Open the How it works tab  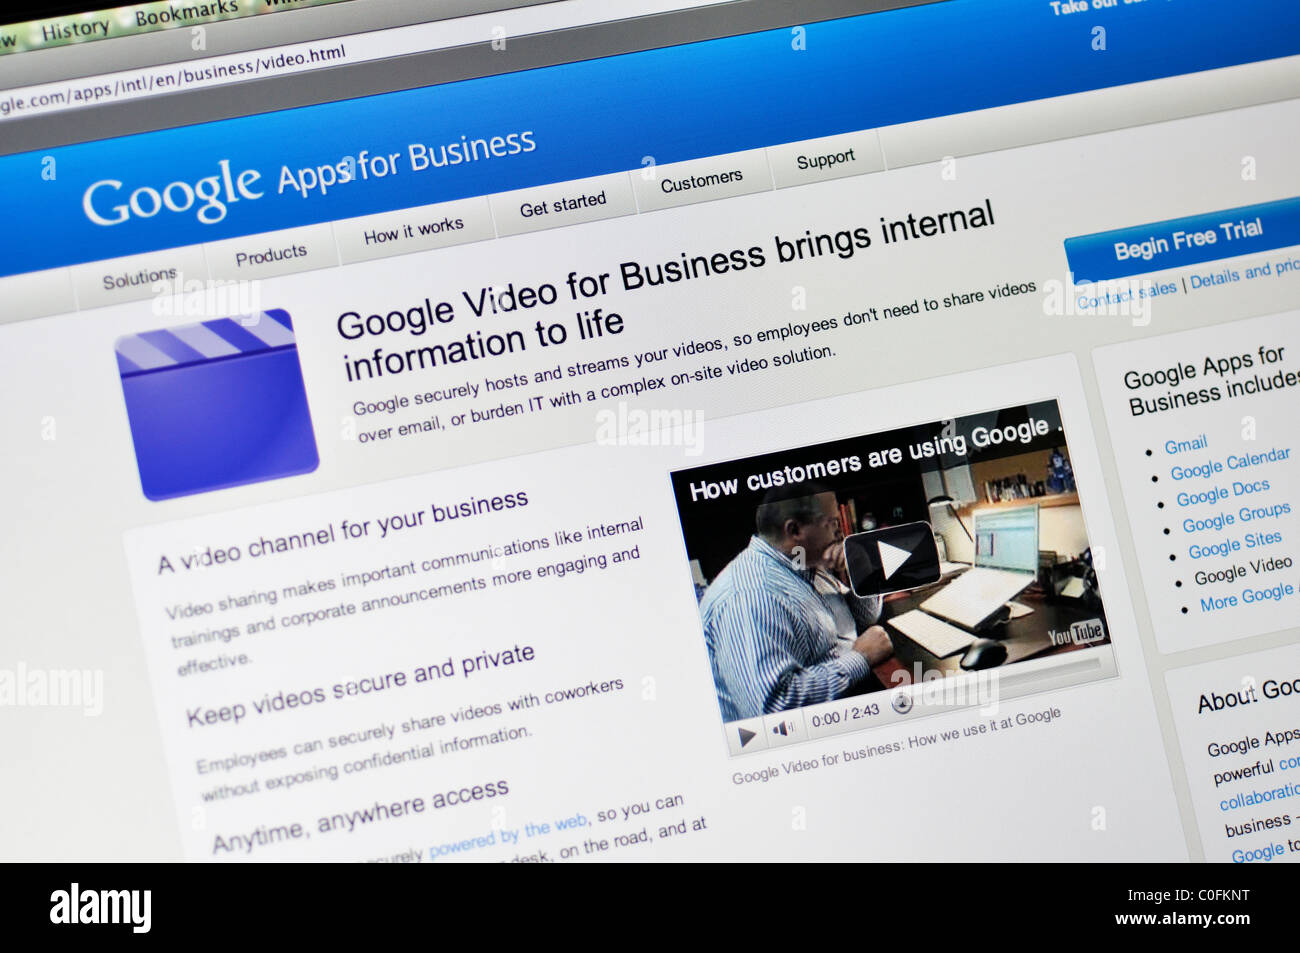pos(413,231)
